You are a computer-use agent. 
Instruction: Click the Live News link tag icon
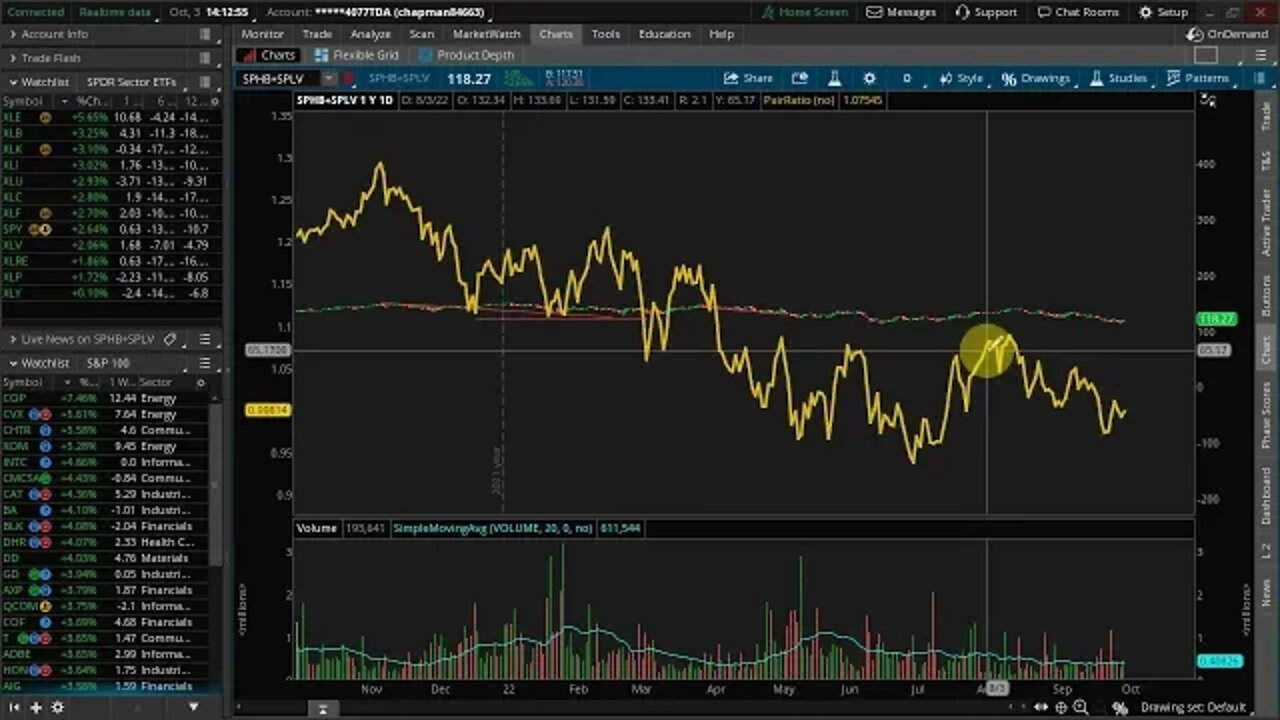coord(170,339)
